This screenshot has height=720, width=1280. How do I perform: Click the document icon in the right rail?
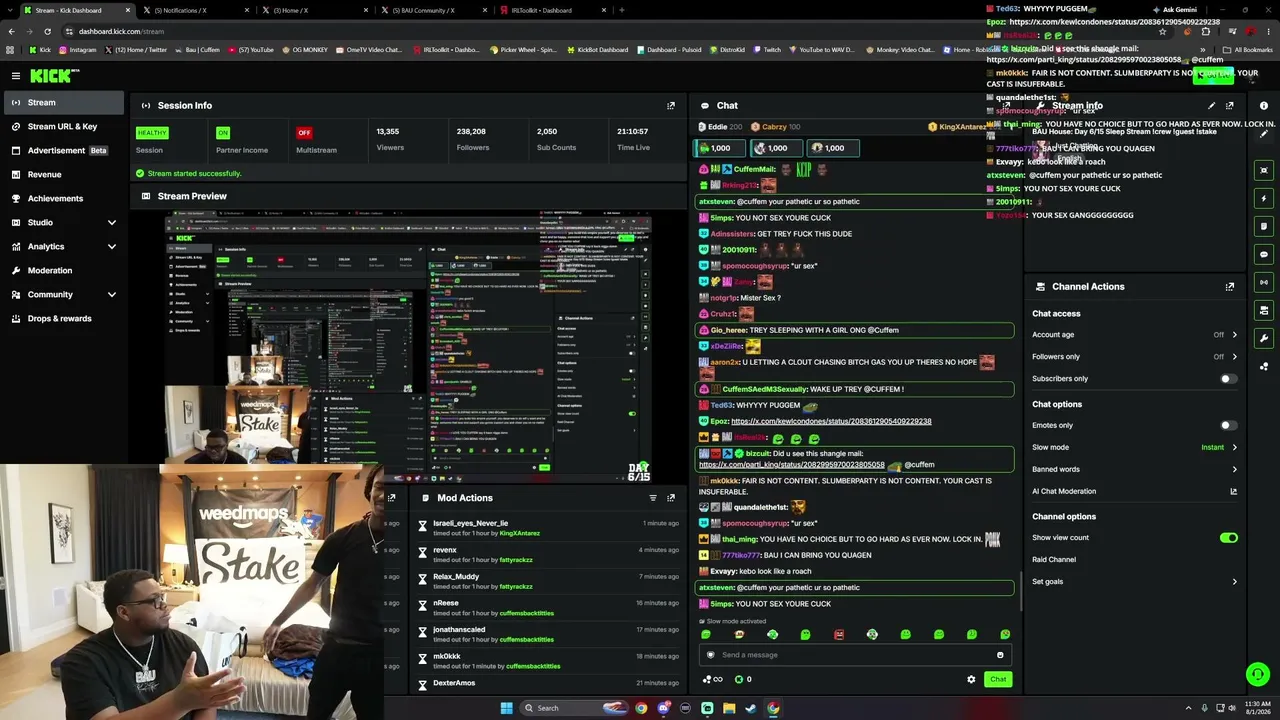point(1264,226)
